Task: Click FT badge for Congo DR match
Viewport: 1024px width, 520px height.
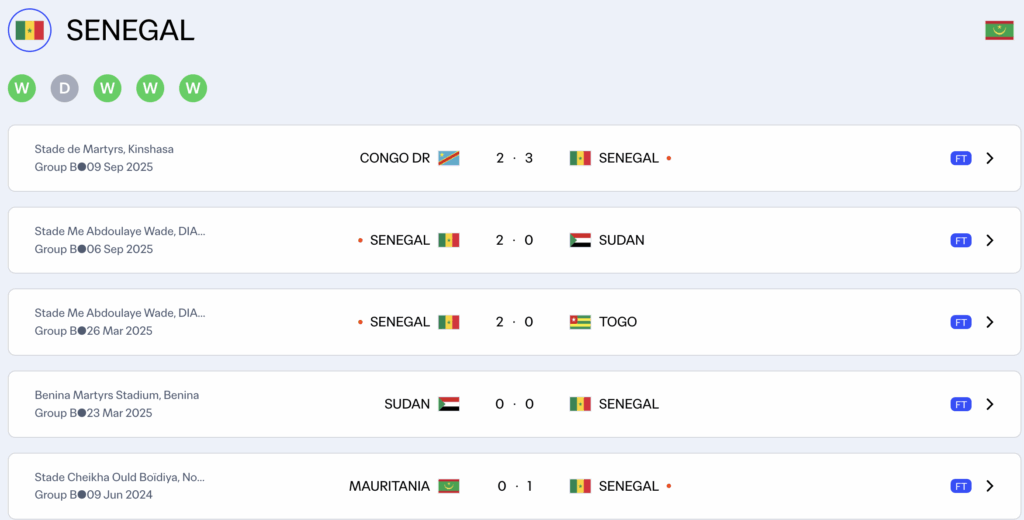Action: pos(961,158)
